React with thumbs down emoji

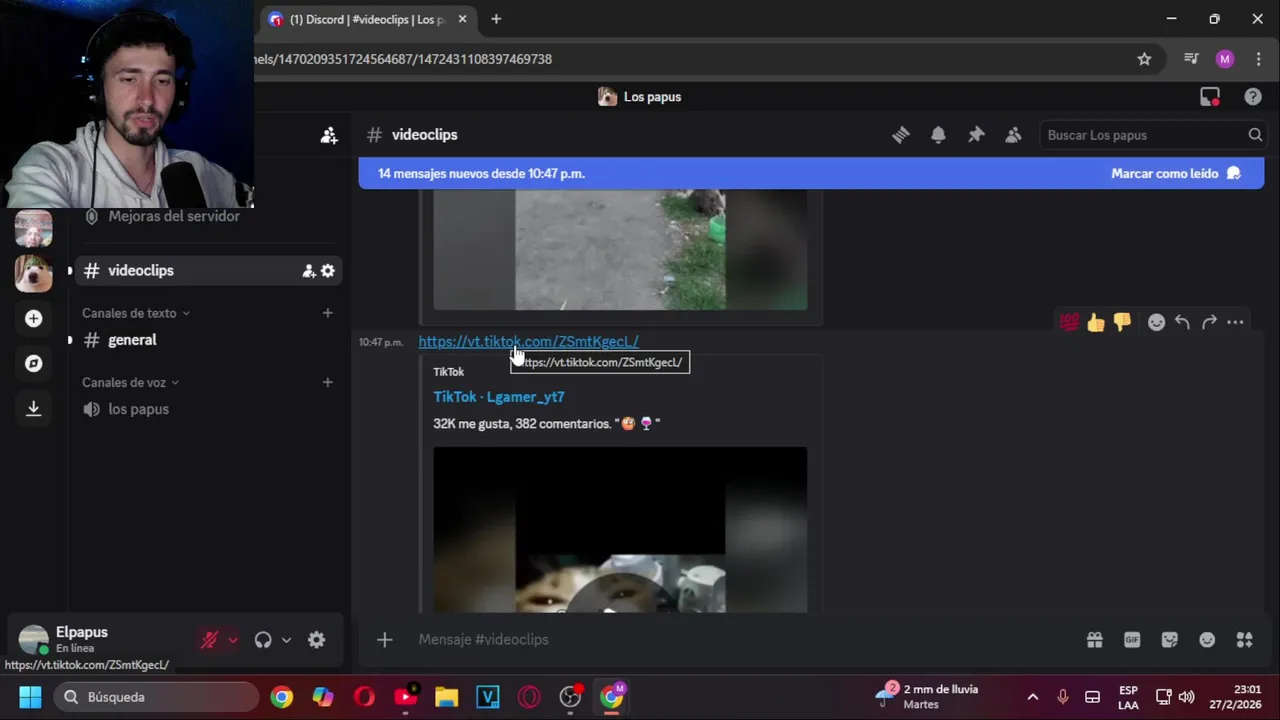[1122, 322]
